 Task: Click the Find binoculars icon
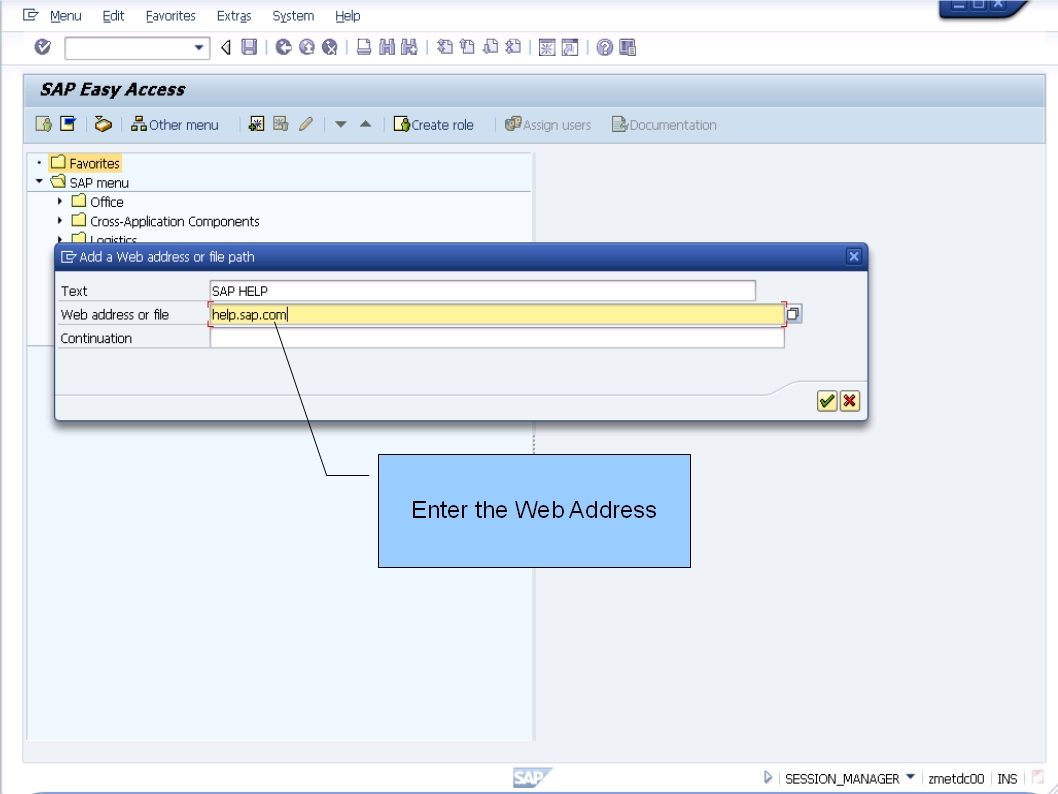click(x=387, y=47)
